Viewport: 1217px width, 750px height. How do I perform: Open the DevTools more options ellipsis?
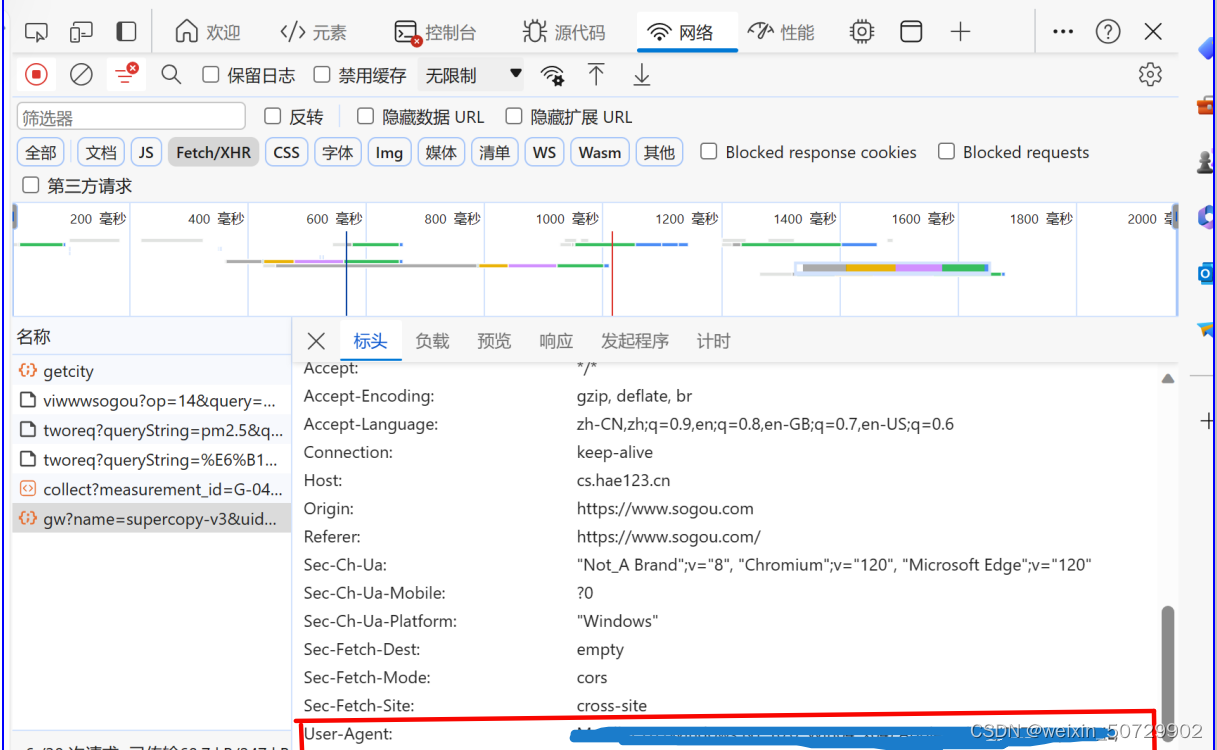pos(1063,32)
